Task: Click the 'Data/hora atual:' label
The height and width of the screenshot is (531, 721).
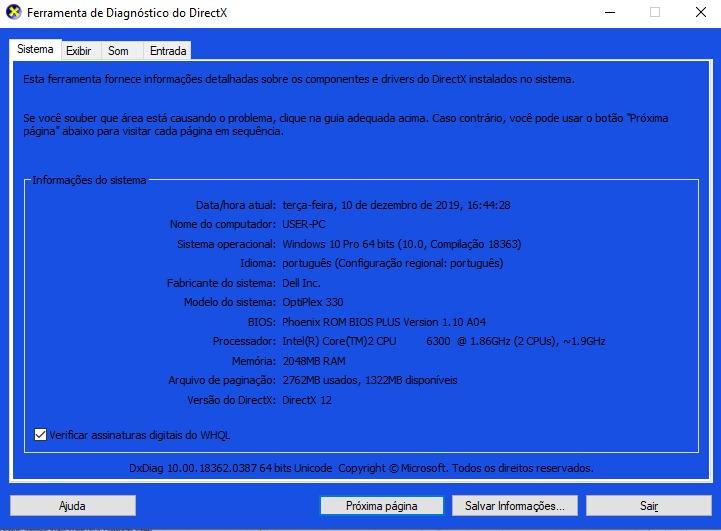Action: click(x=236, y=205)
